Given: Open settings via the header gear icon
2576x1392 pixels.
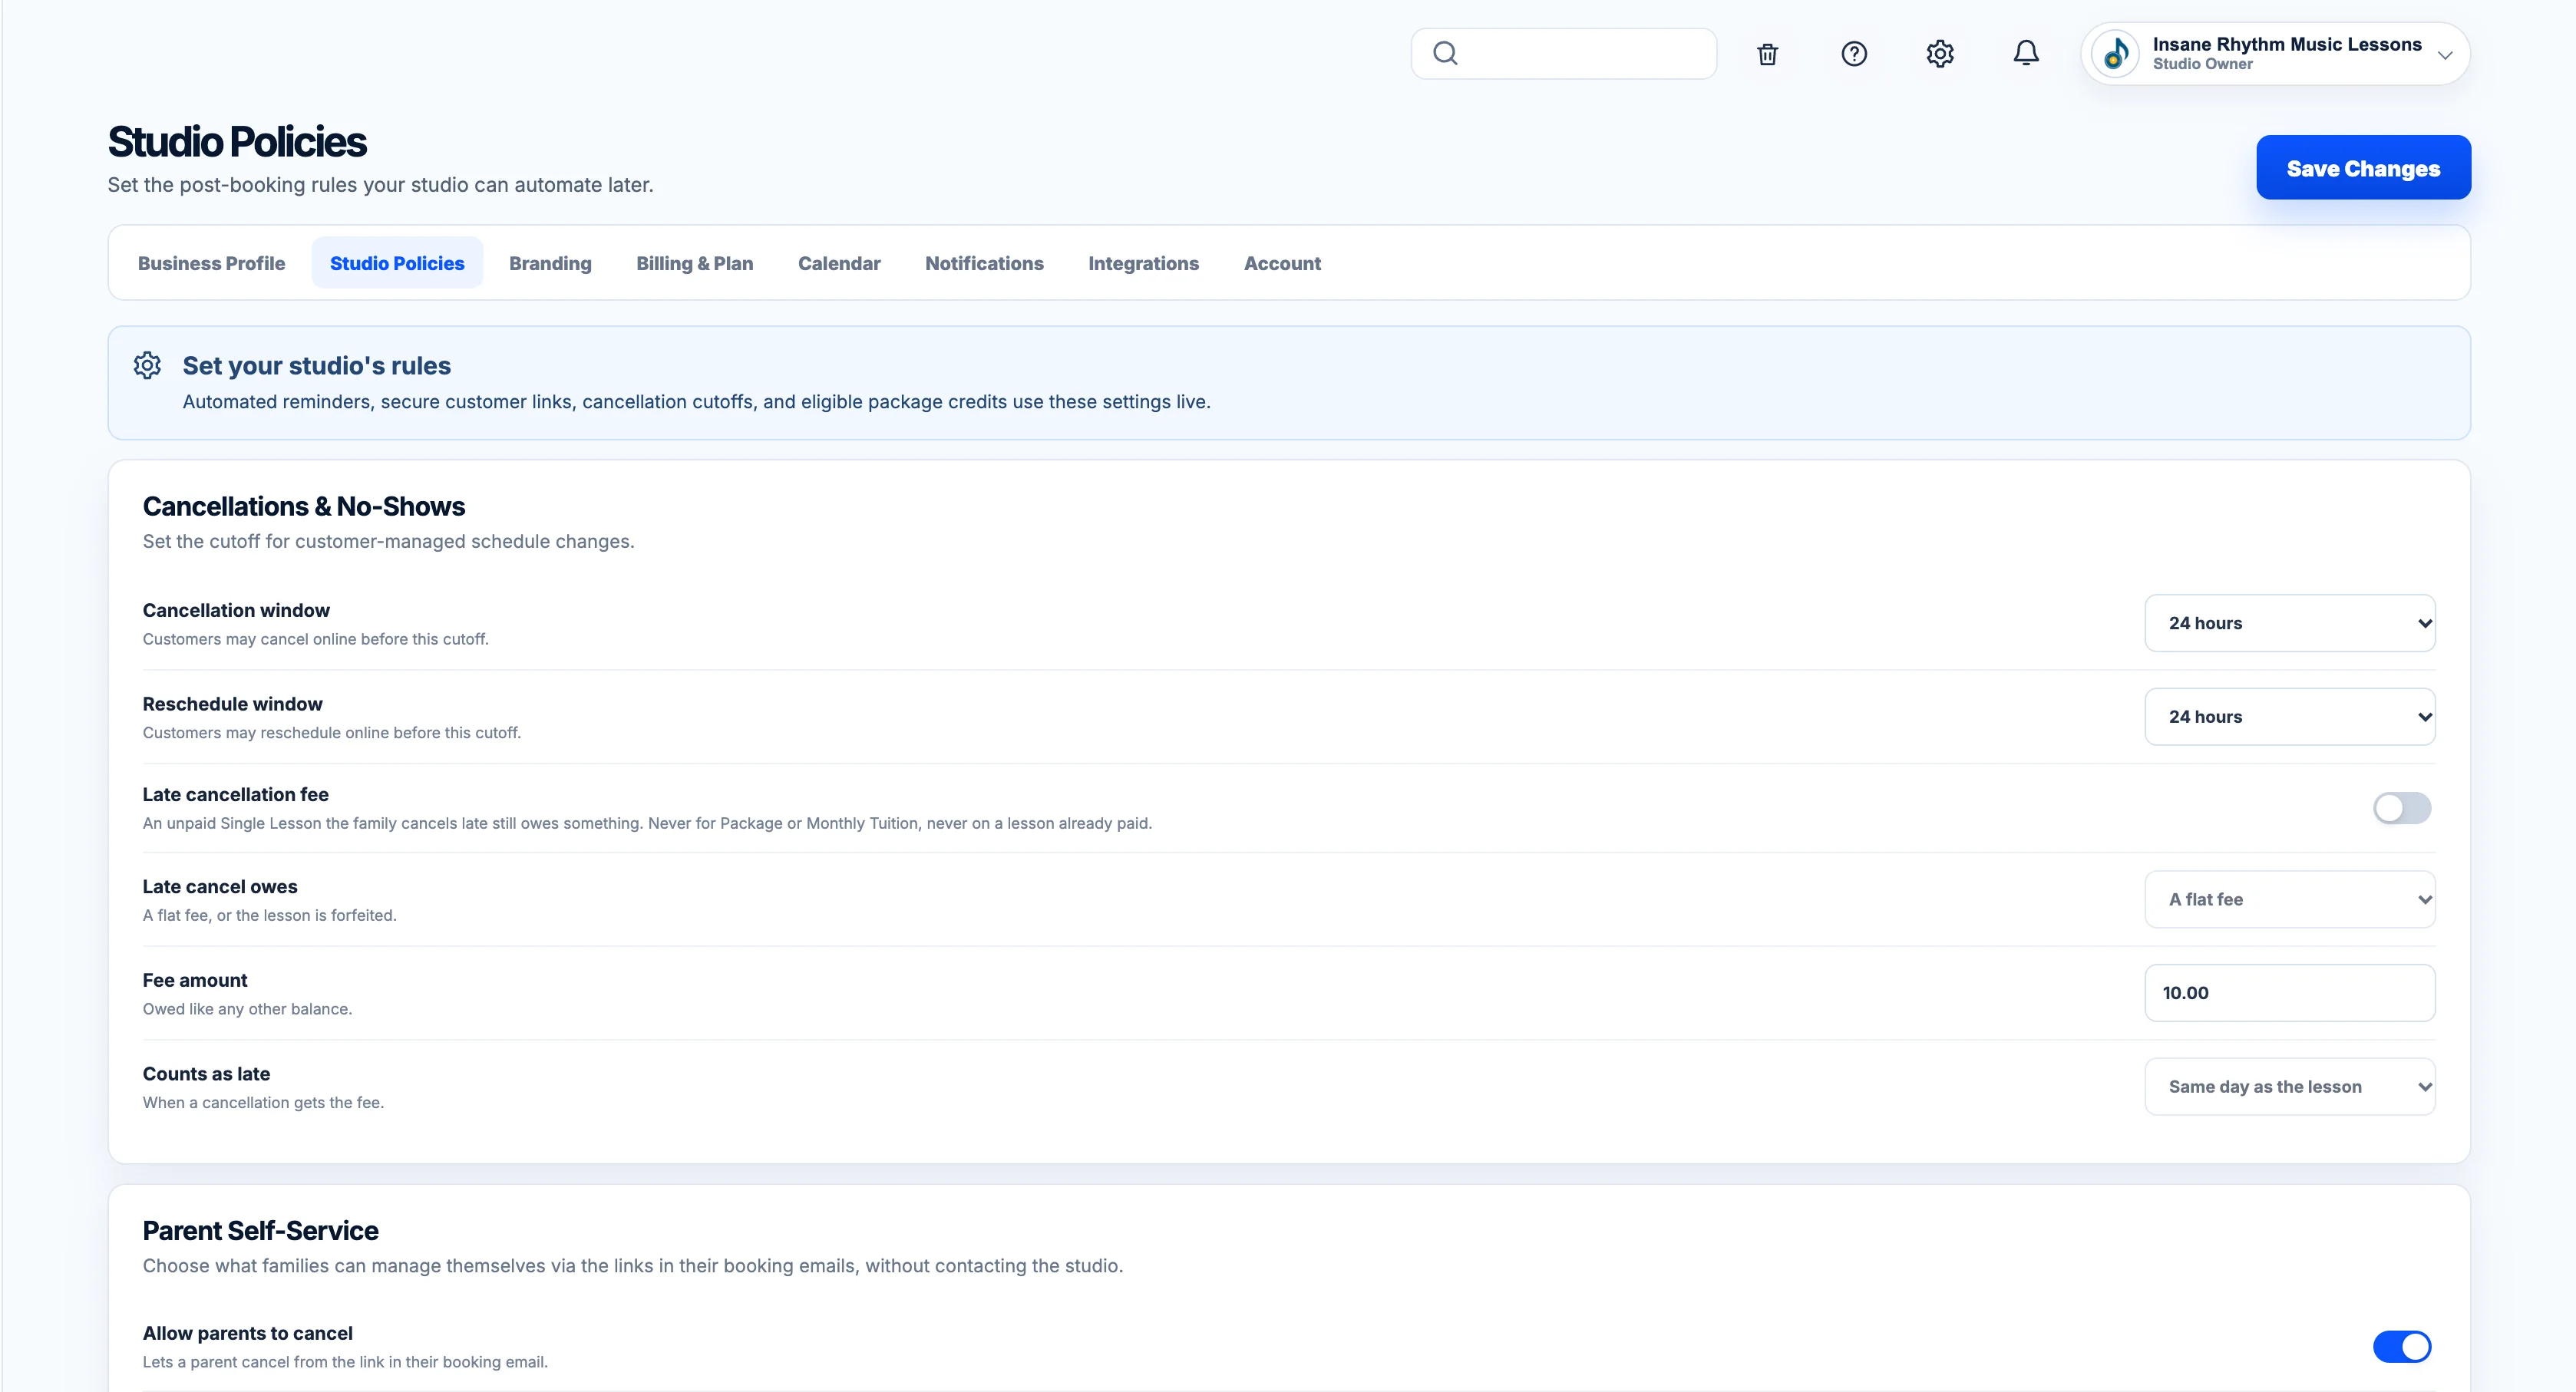Looking at the screenshot, I should click(1940, 54).
